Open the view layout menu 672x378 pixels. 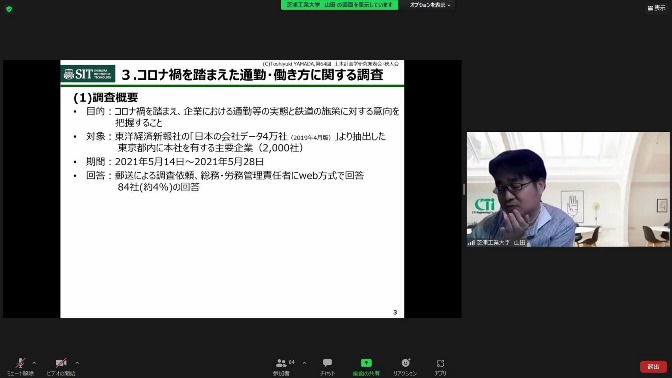coord(656,8)
